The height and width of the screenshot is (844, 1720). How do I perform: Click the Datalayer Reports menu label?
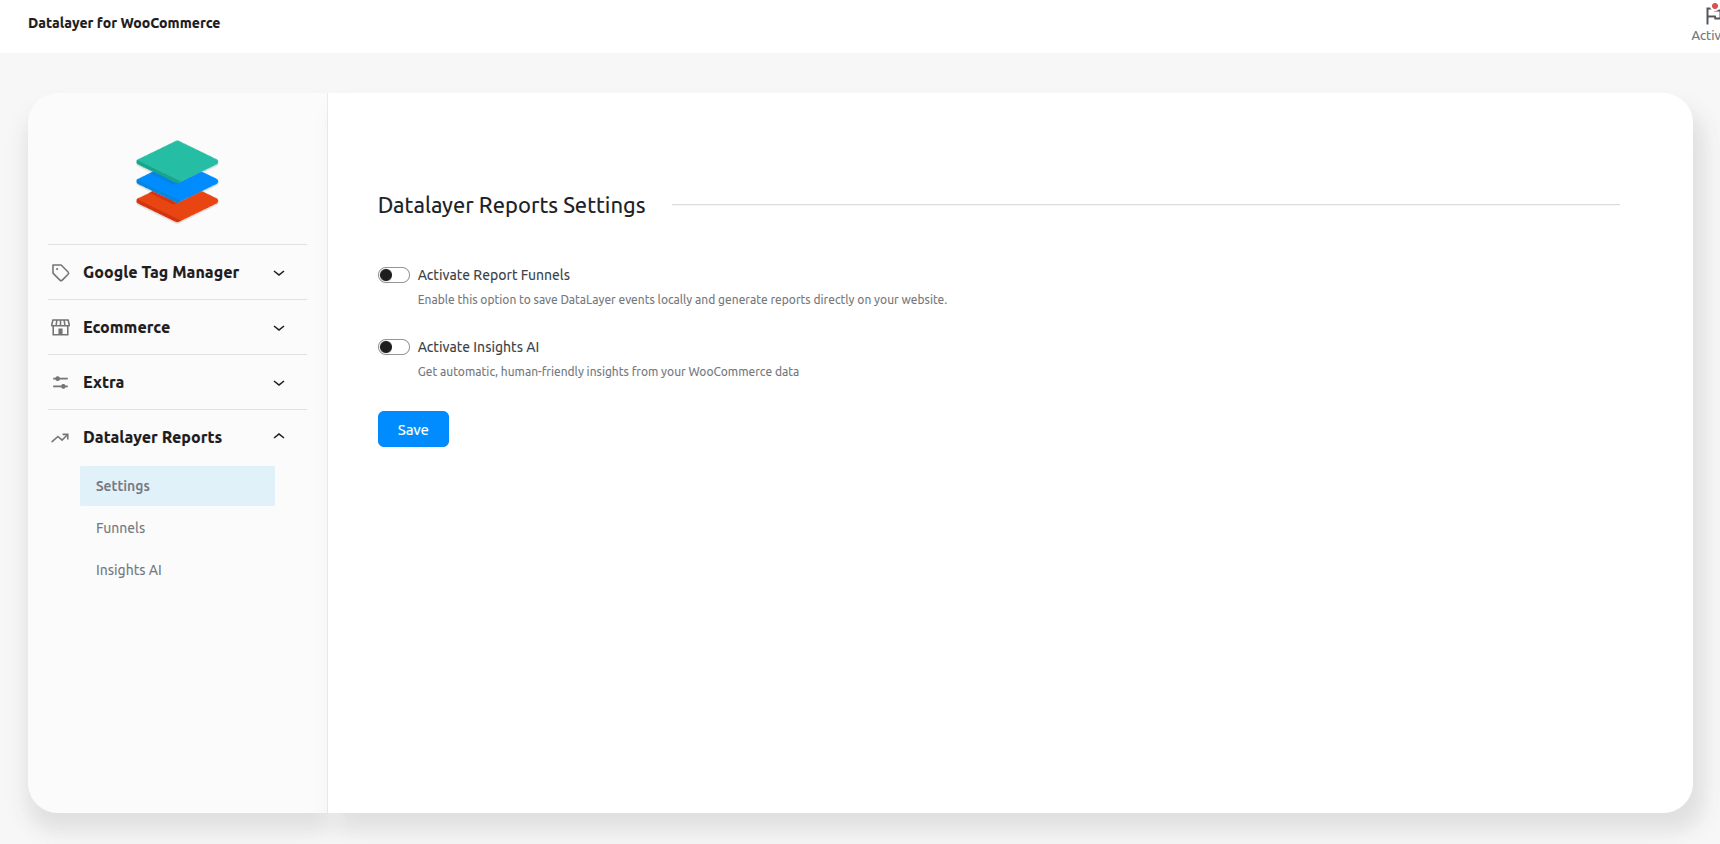click(152, 438)
